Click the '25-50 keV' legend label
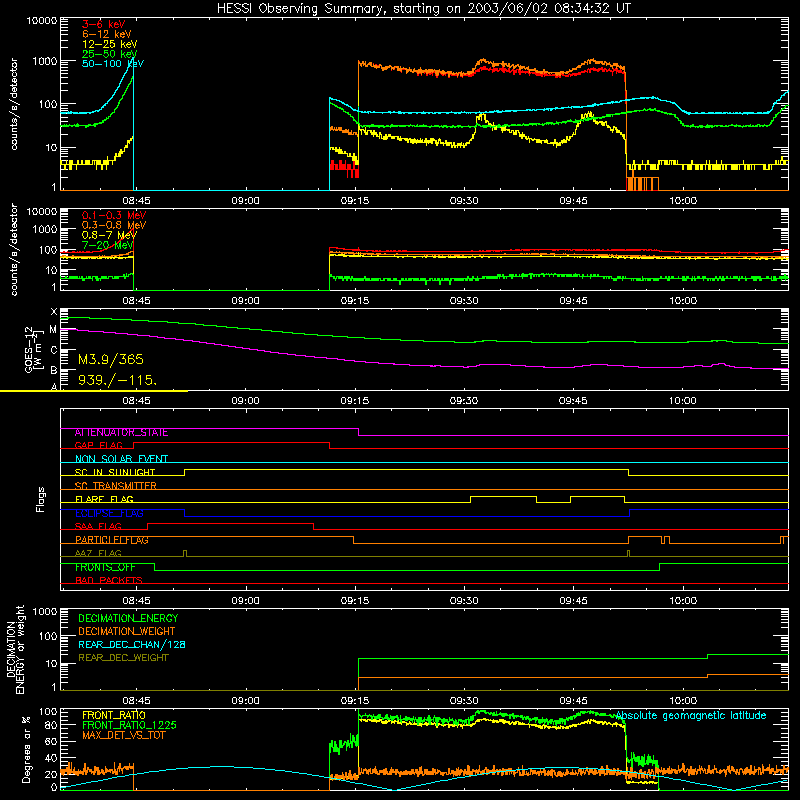 109,54
